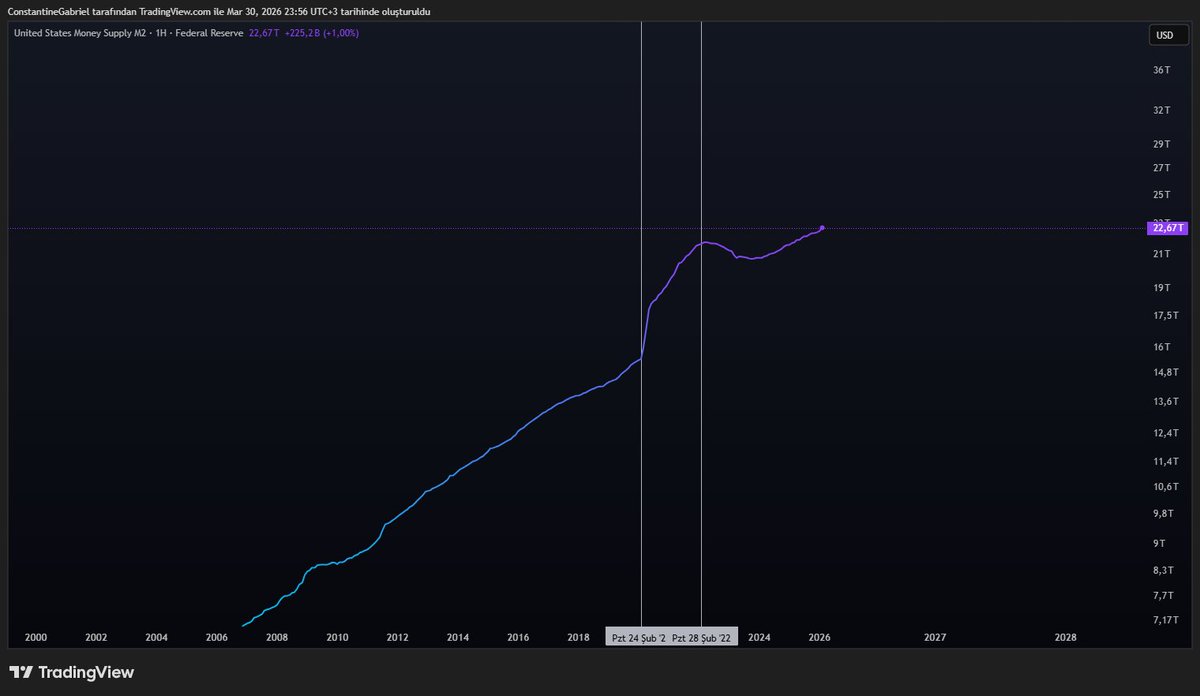This screenshot has width=1200, height=696.
Task: Click the 7,7T price axis label
Action: [1162, 595]
